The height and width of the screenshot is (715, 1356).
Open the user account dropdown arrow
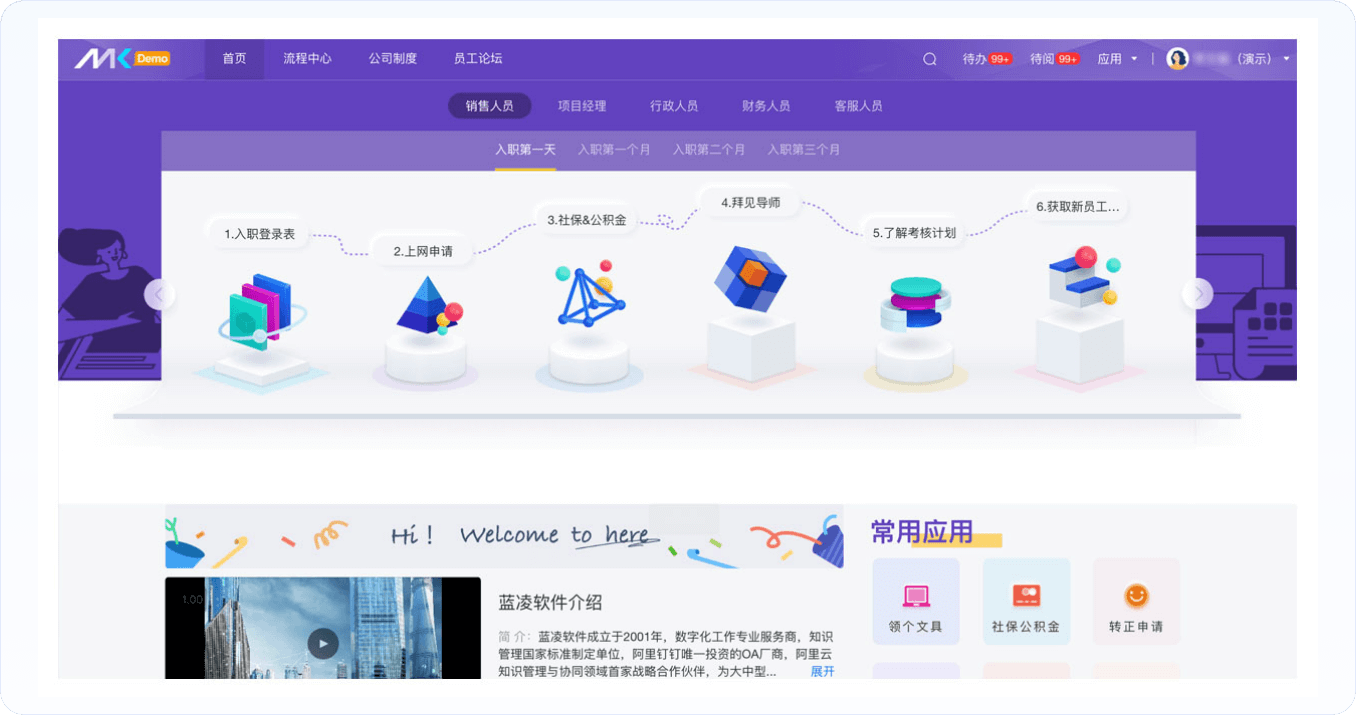(1286, 59)
